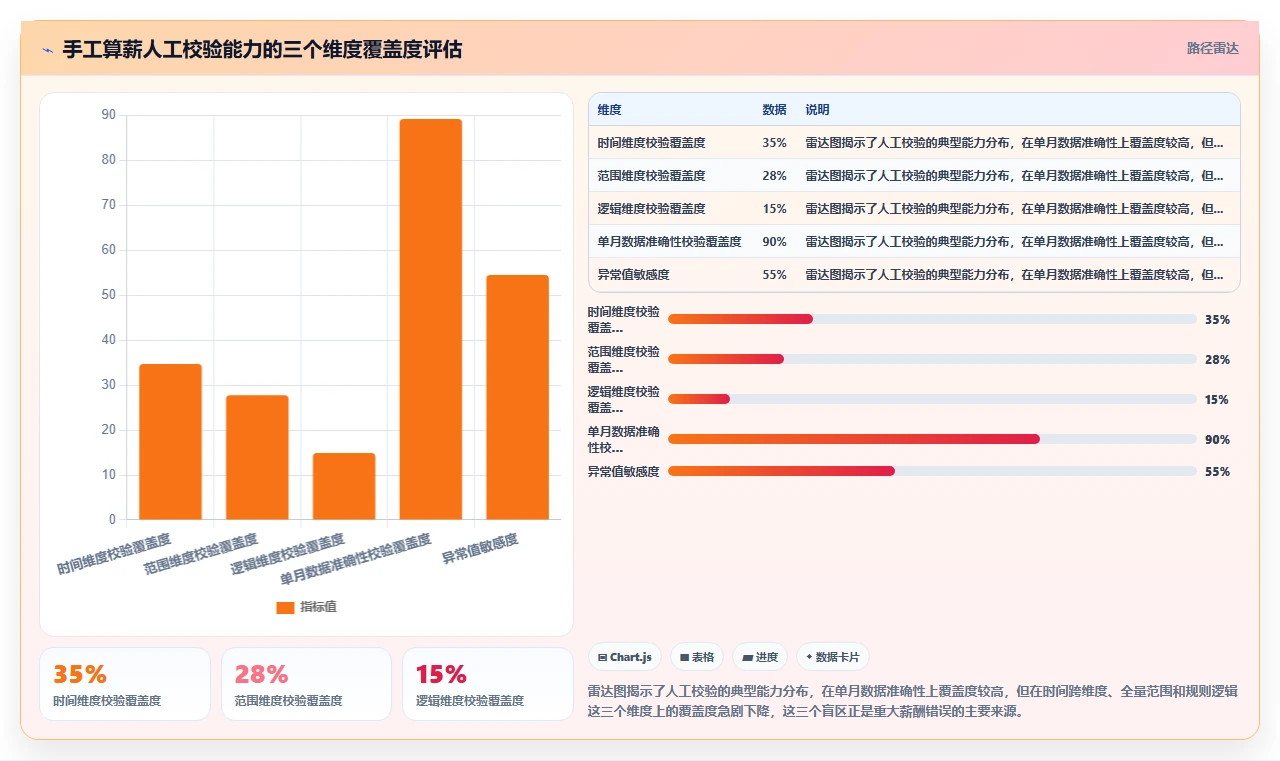
Task: Click the X-axis label 时间维度校验覆盖度
Action: click(114, 554)
